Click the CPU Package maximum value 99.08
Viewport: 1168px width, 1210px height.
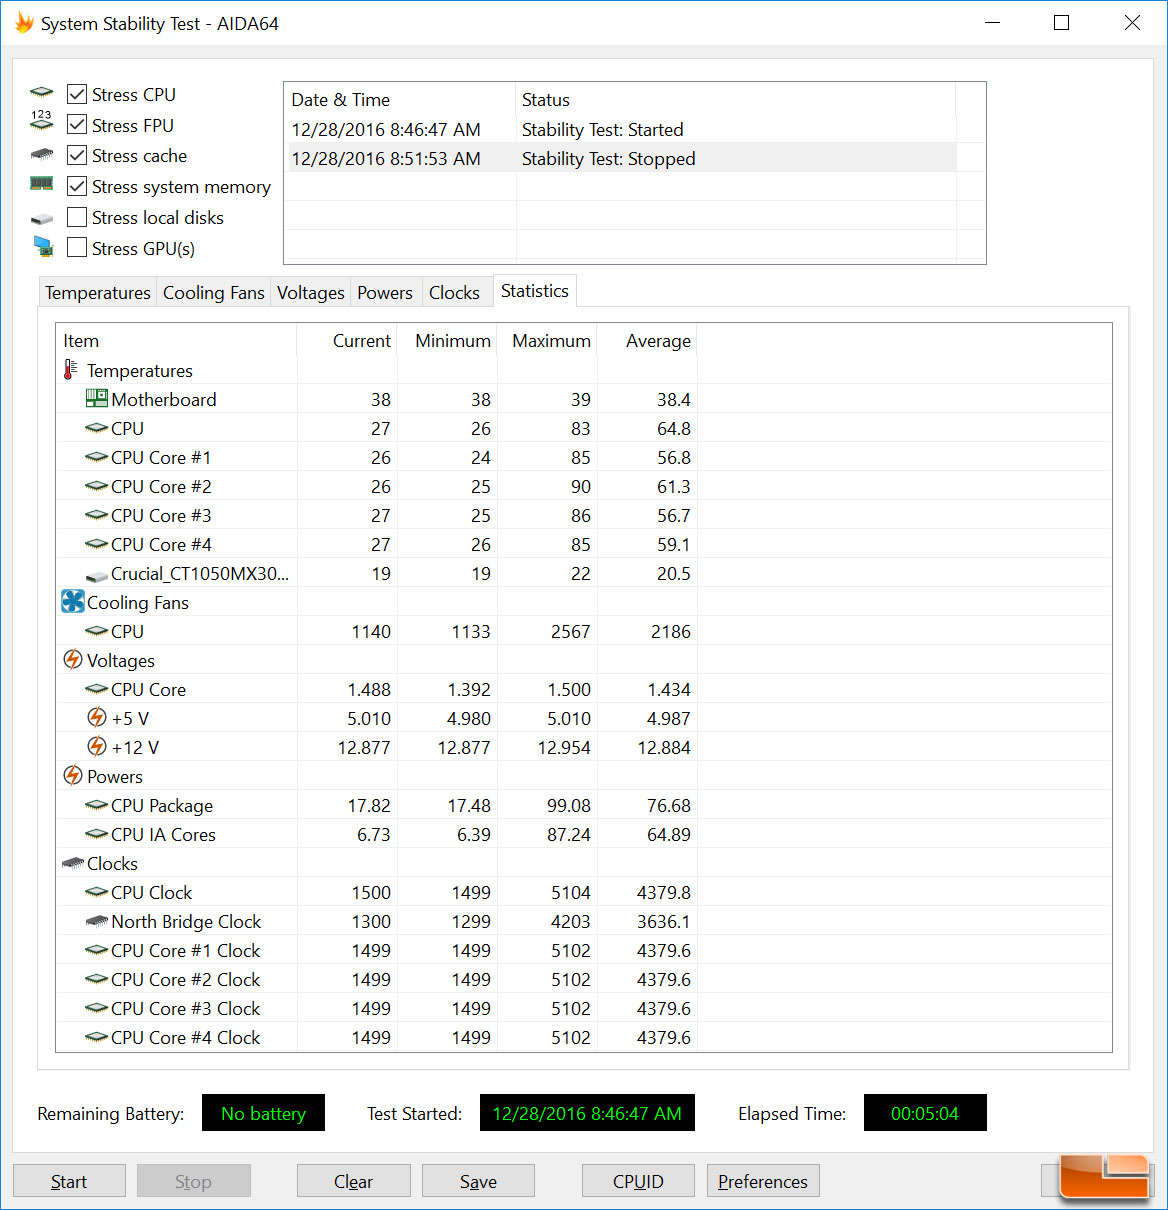568,805
